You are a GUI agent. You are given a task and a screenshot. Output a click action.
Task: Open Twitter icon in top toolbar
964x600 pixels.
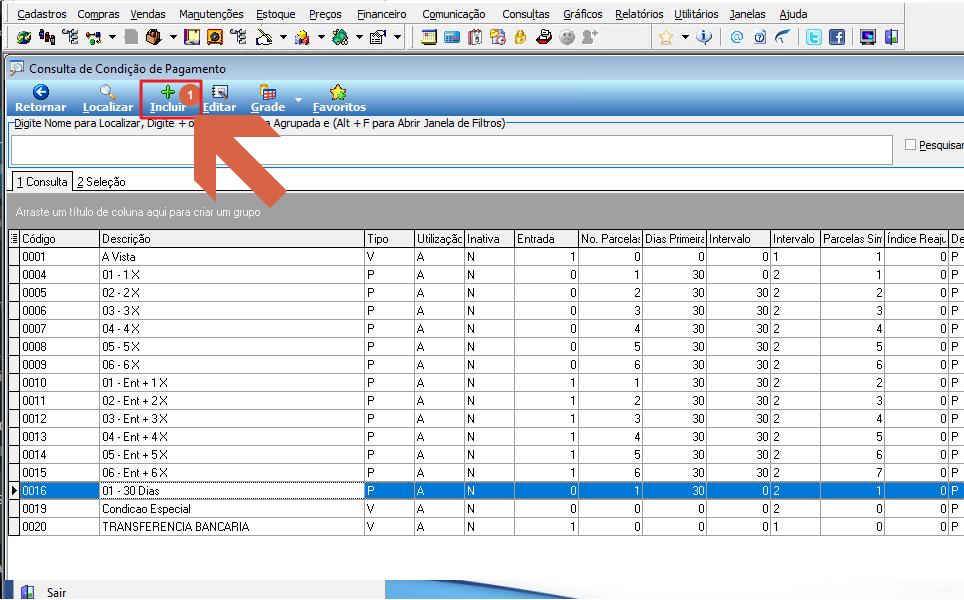(813, 38)
